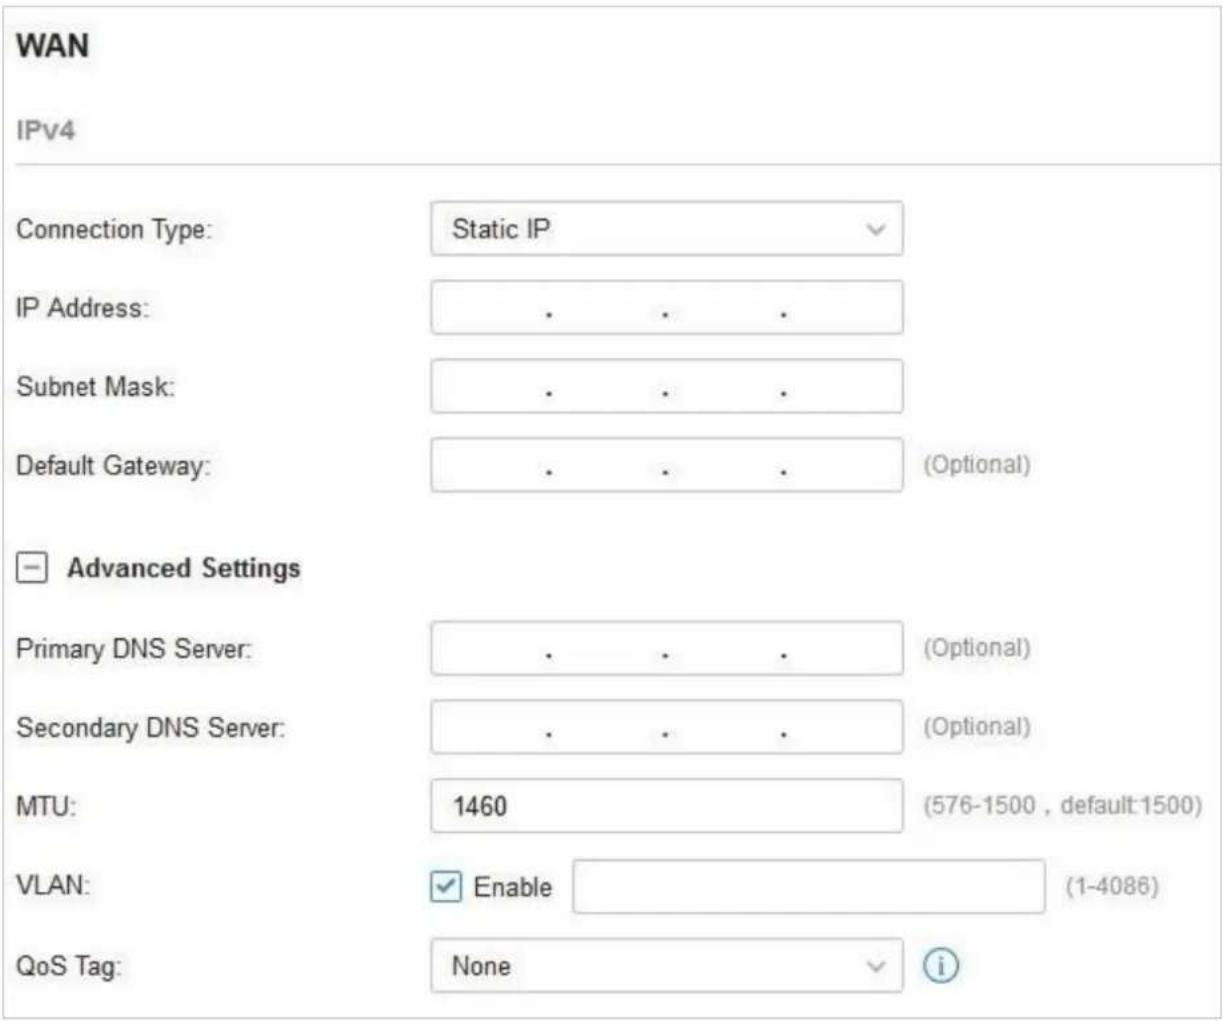This screenshot has height=1021, width=1223.
Task: Uncheck the VLAN Enable checkbox
Action: click(x=446, y=886)
